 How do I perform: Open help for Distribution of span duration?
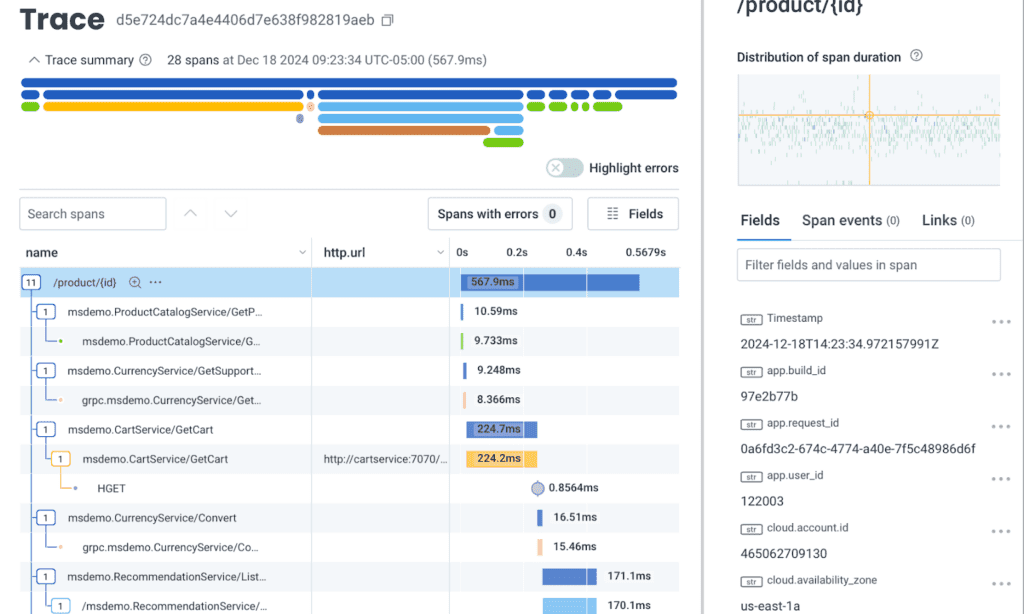point(917,57)
